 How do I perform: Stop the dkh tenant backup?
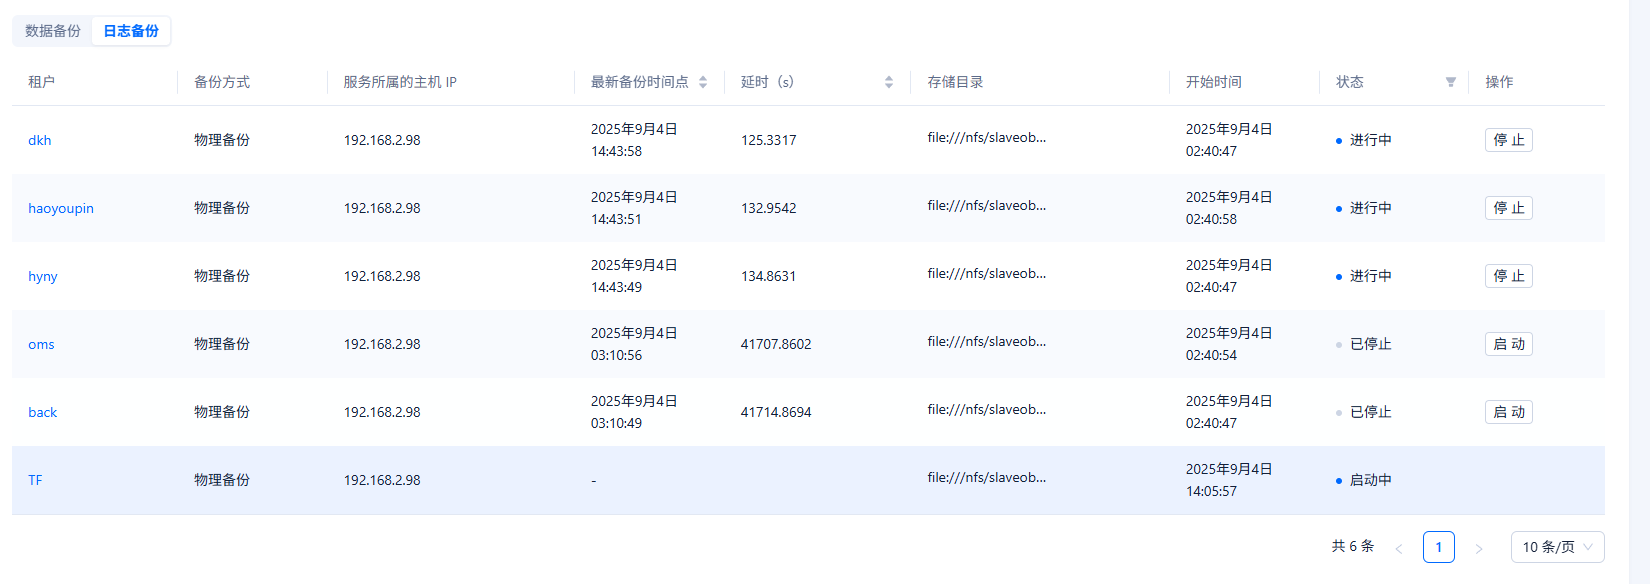coord(1508,140)
